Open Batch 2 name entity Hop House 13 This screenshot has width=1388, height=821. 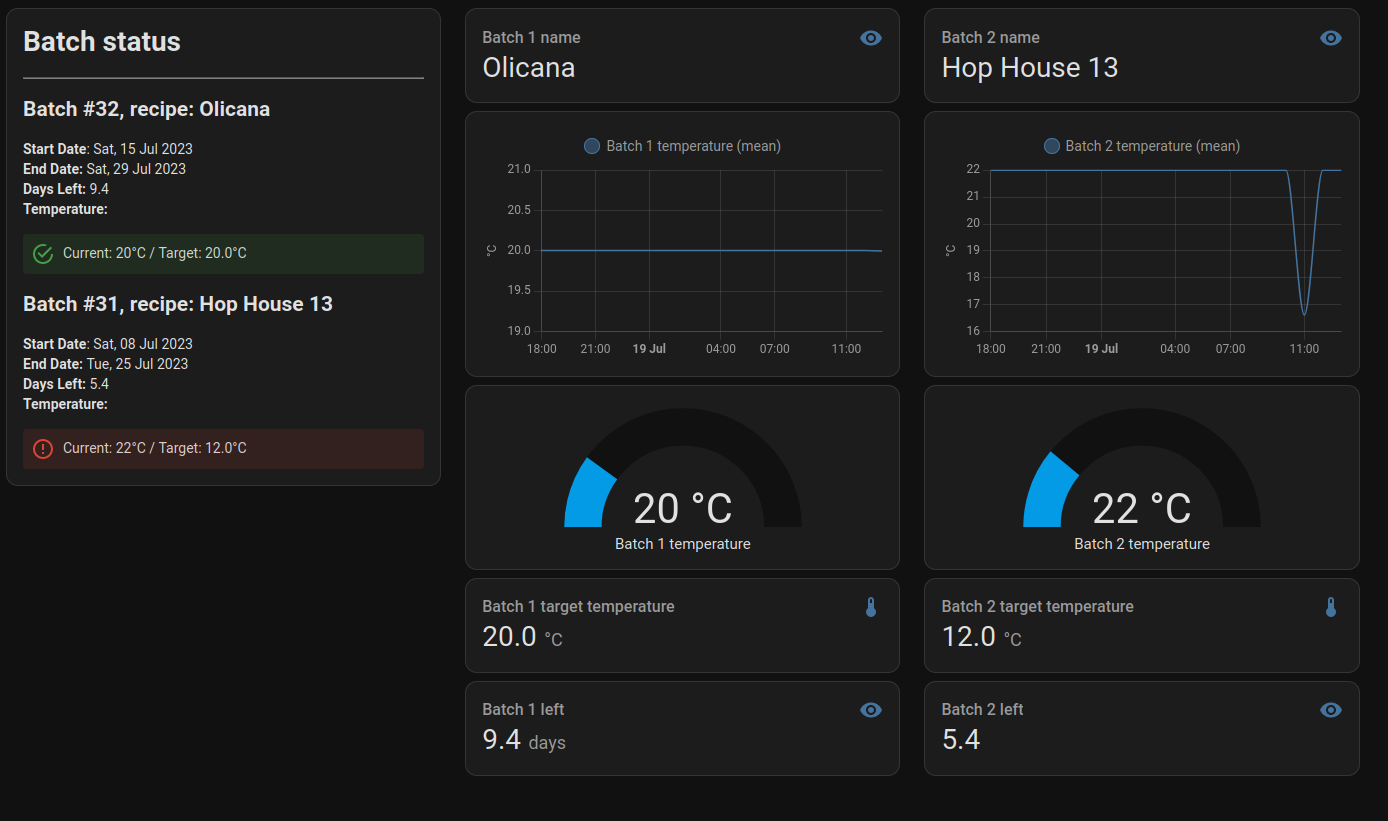1141,56
